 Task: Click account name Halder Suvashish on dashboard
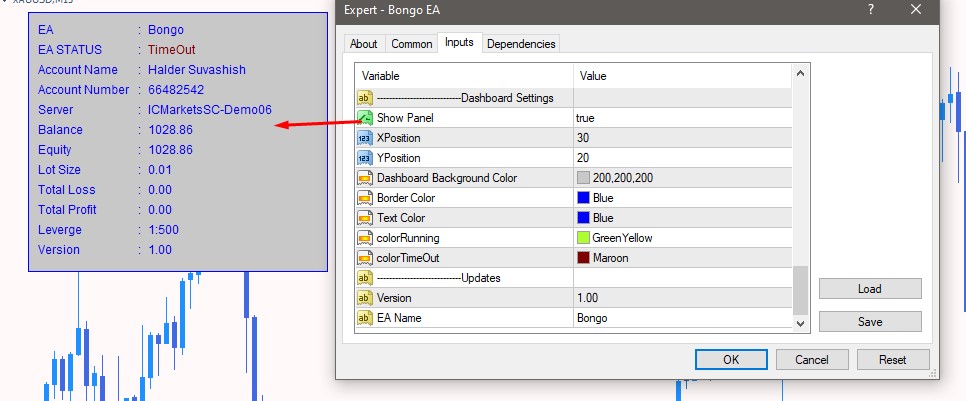click(197, 70)
